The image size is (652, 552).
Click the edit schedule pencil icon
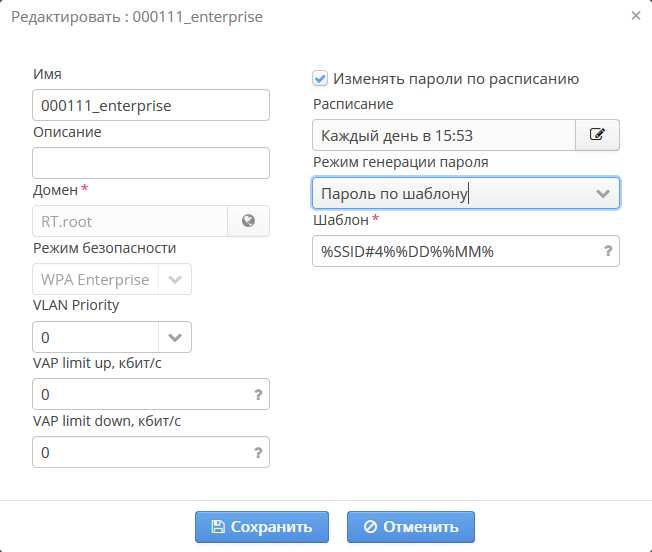598,135
